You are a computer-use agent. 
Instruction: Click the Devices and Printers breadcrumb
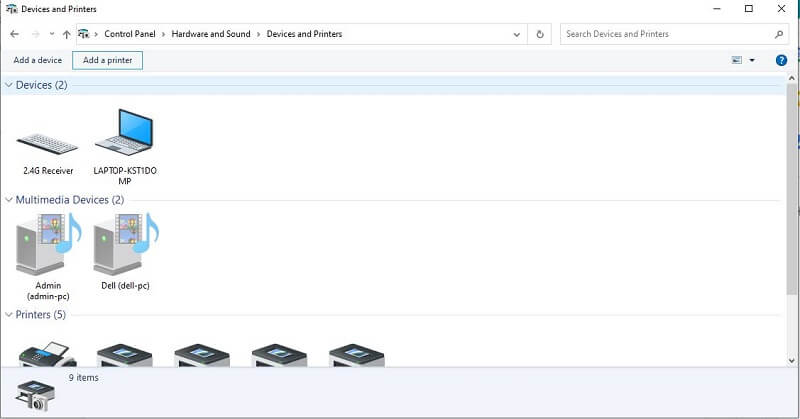click(304, 34)
